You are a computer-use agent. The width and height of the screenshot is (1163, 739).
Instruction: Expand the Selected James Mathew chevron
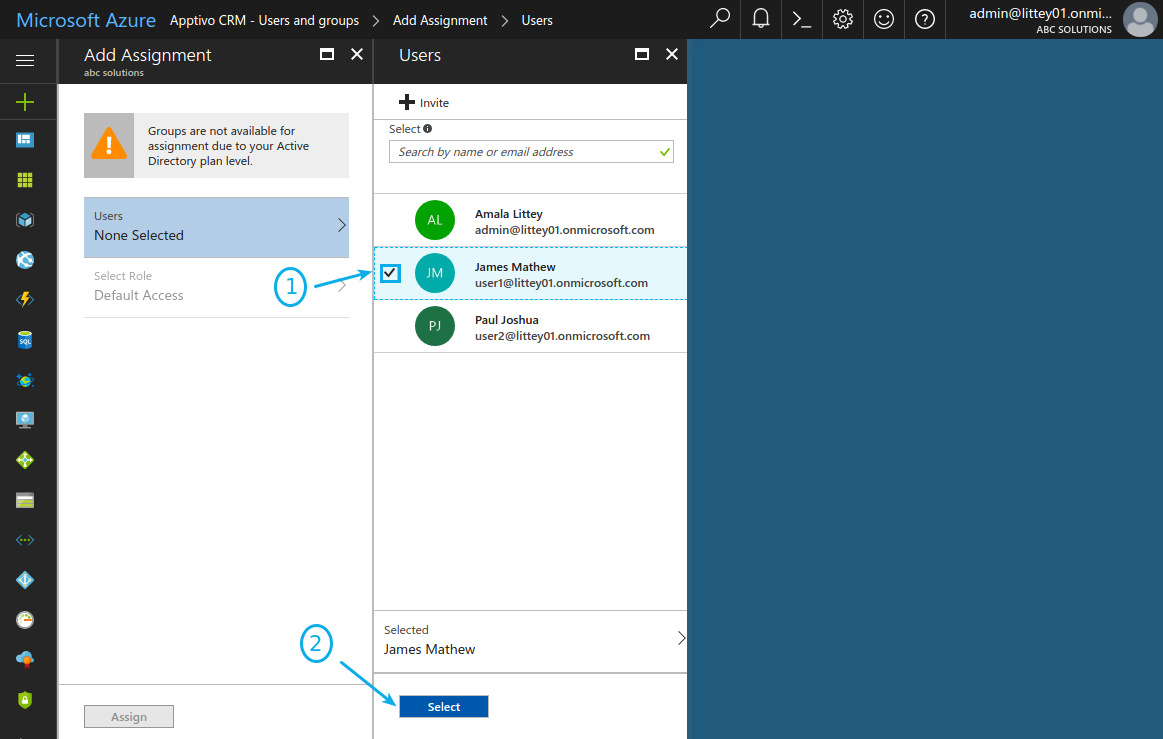coord(681,638)
